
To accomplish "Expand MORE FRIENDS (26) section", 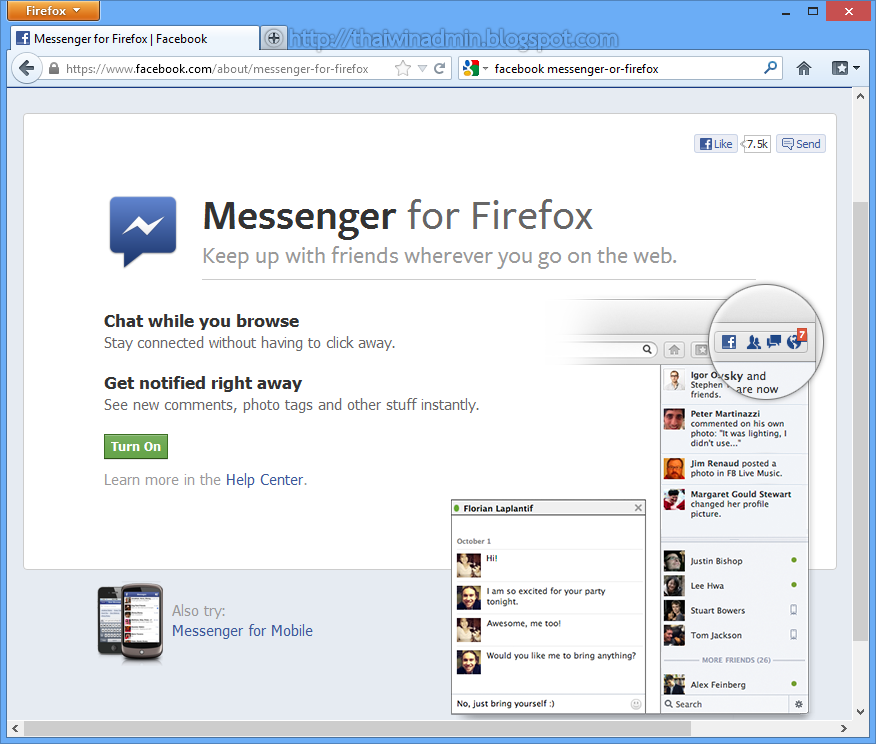I will [736, 660].
